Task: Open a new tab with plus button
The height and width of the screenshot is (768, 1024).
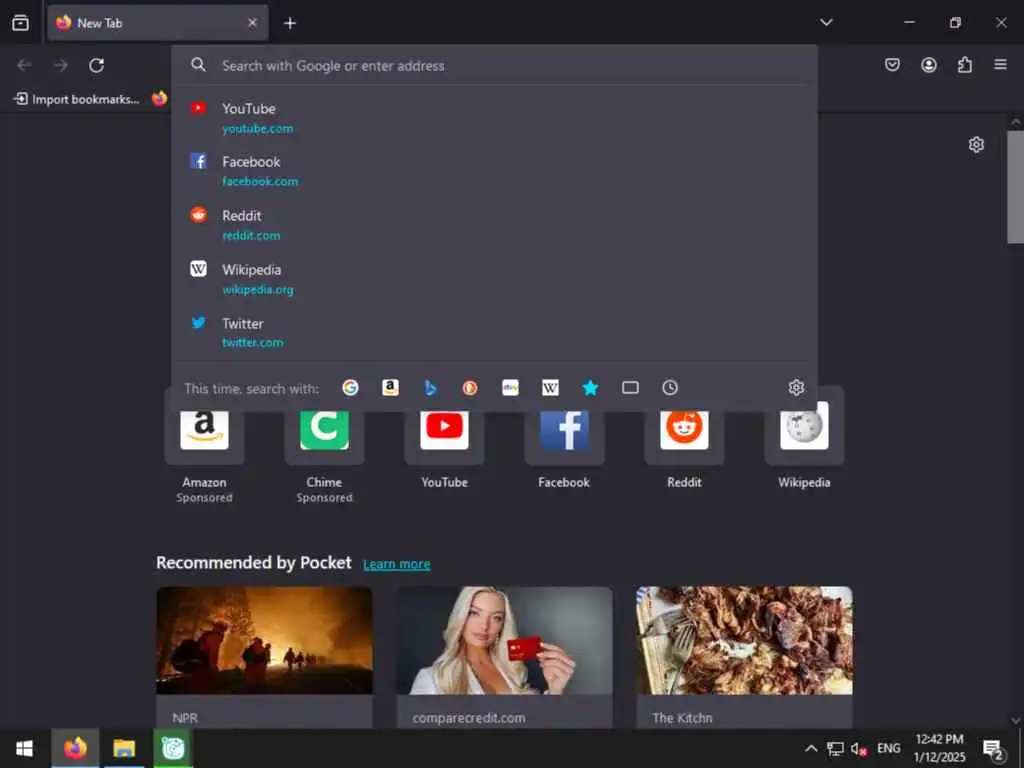Action: tap(290, 24)
